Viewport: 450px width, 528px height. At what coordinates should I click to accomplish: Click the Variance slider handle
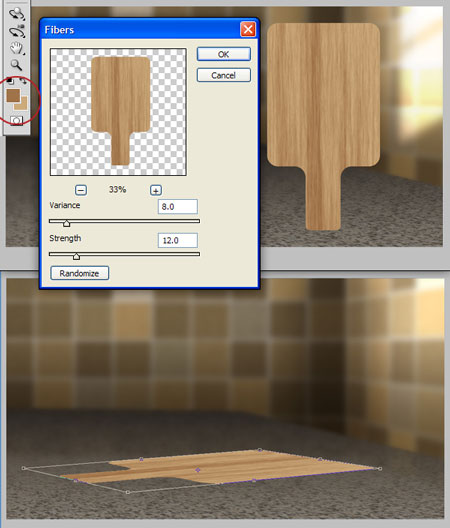66,223
